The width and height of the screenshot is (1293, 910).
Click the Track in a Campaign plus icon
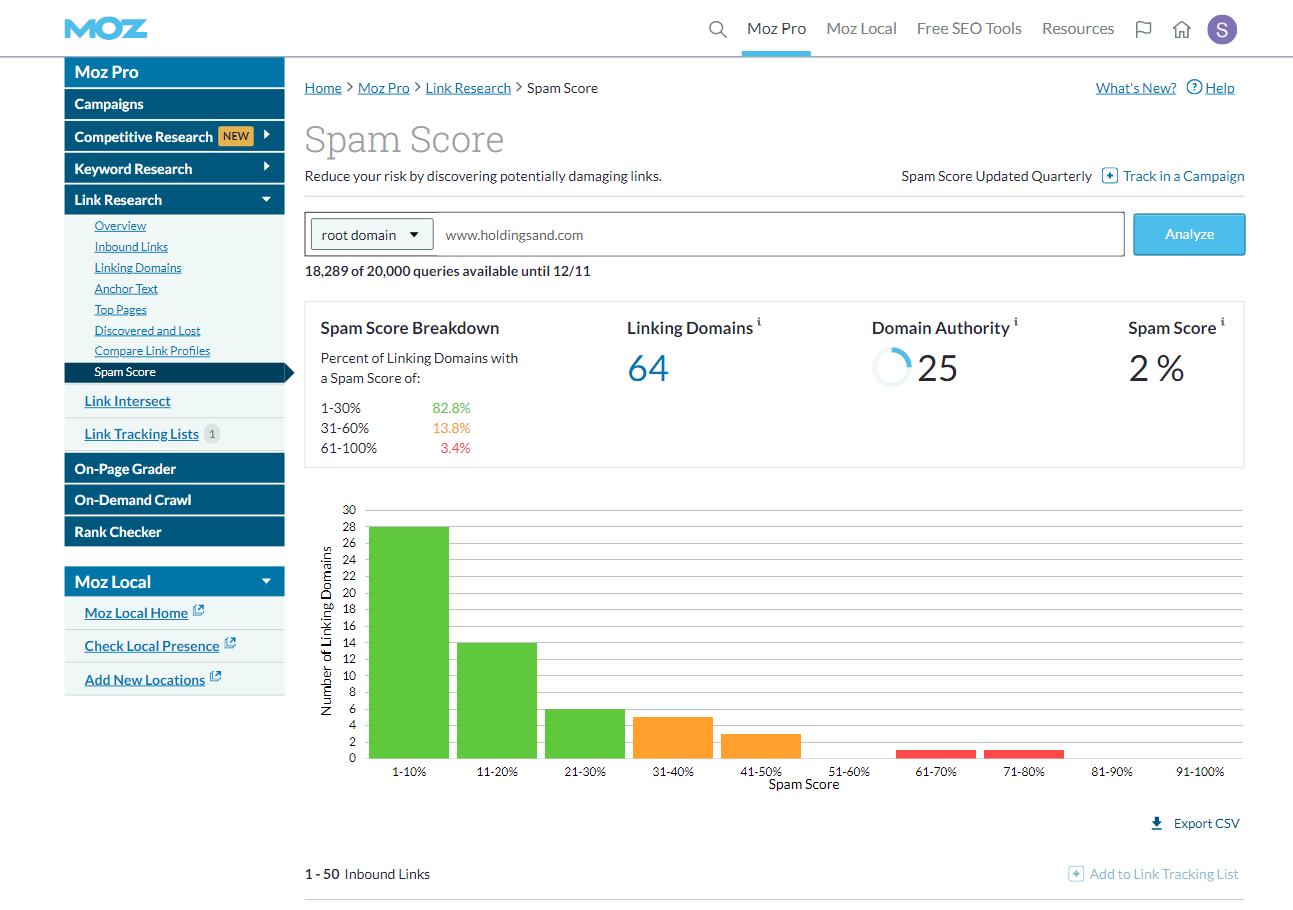tap(1110, 176)
